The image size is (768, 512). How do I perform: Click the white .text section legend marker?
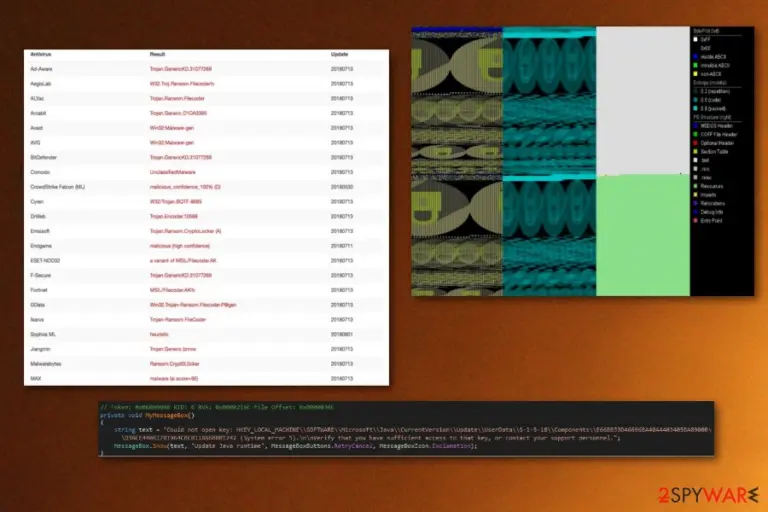click(696, 160)
